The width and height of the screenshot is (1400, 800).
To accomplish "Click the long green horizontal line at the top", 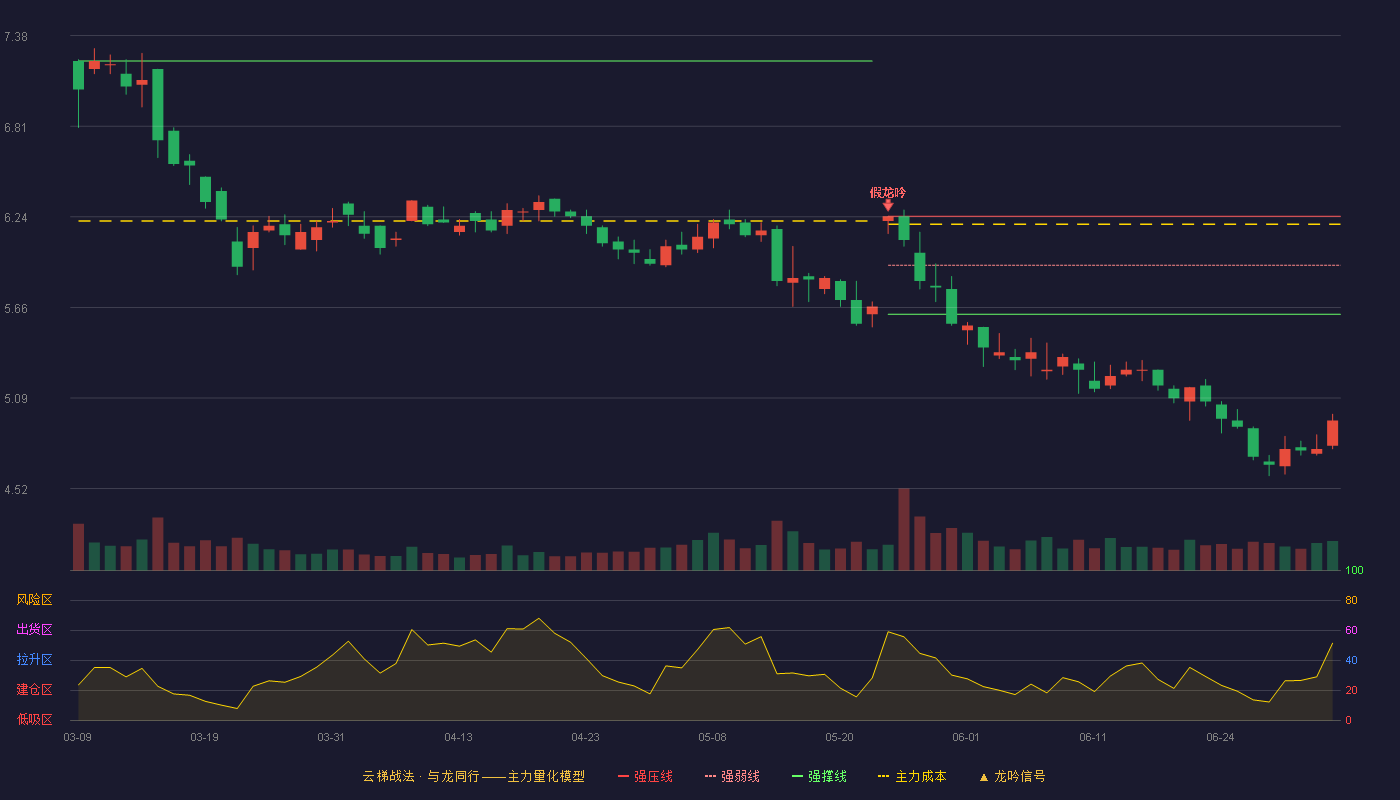I will 474,61.
